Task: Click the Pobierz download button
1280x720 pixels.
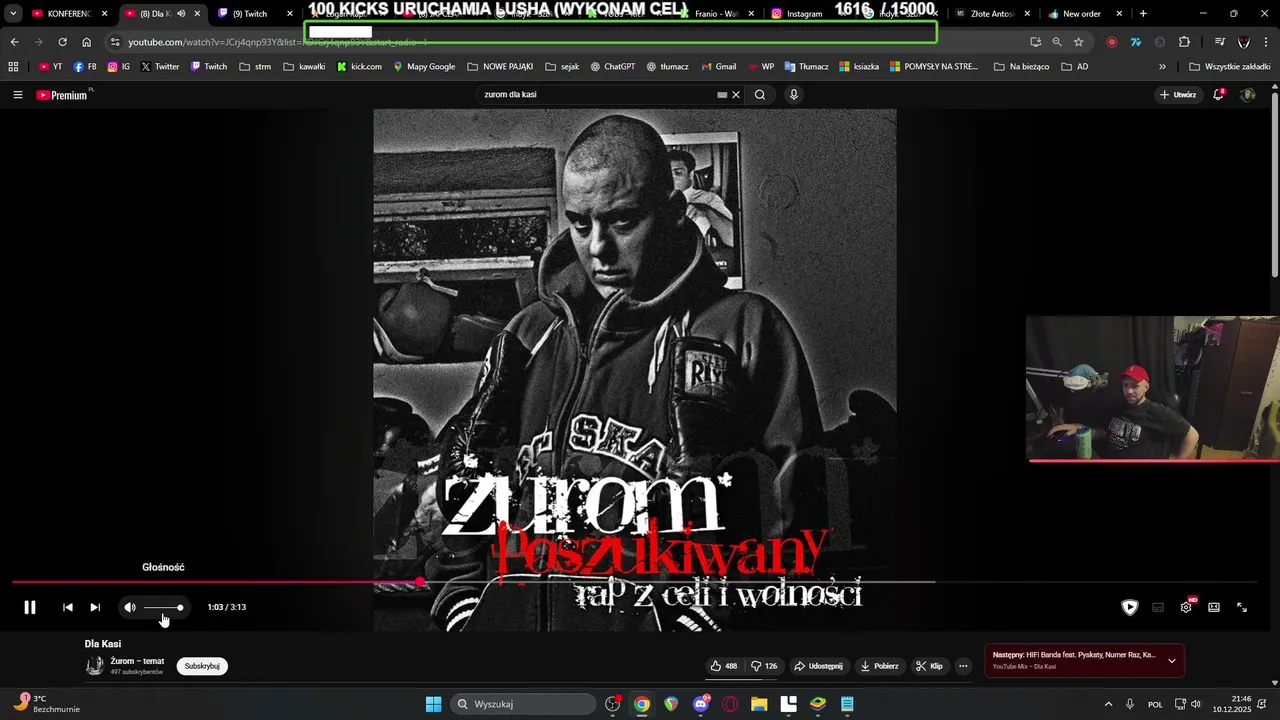Action: click(880, 666)
